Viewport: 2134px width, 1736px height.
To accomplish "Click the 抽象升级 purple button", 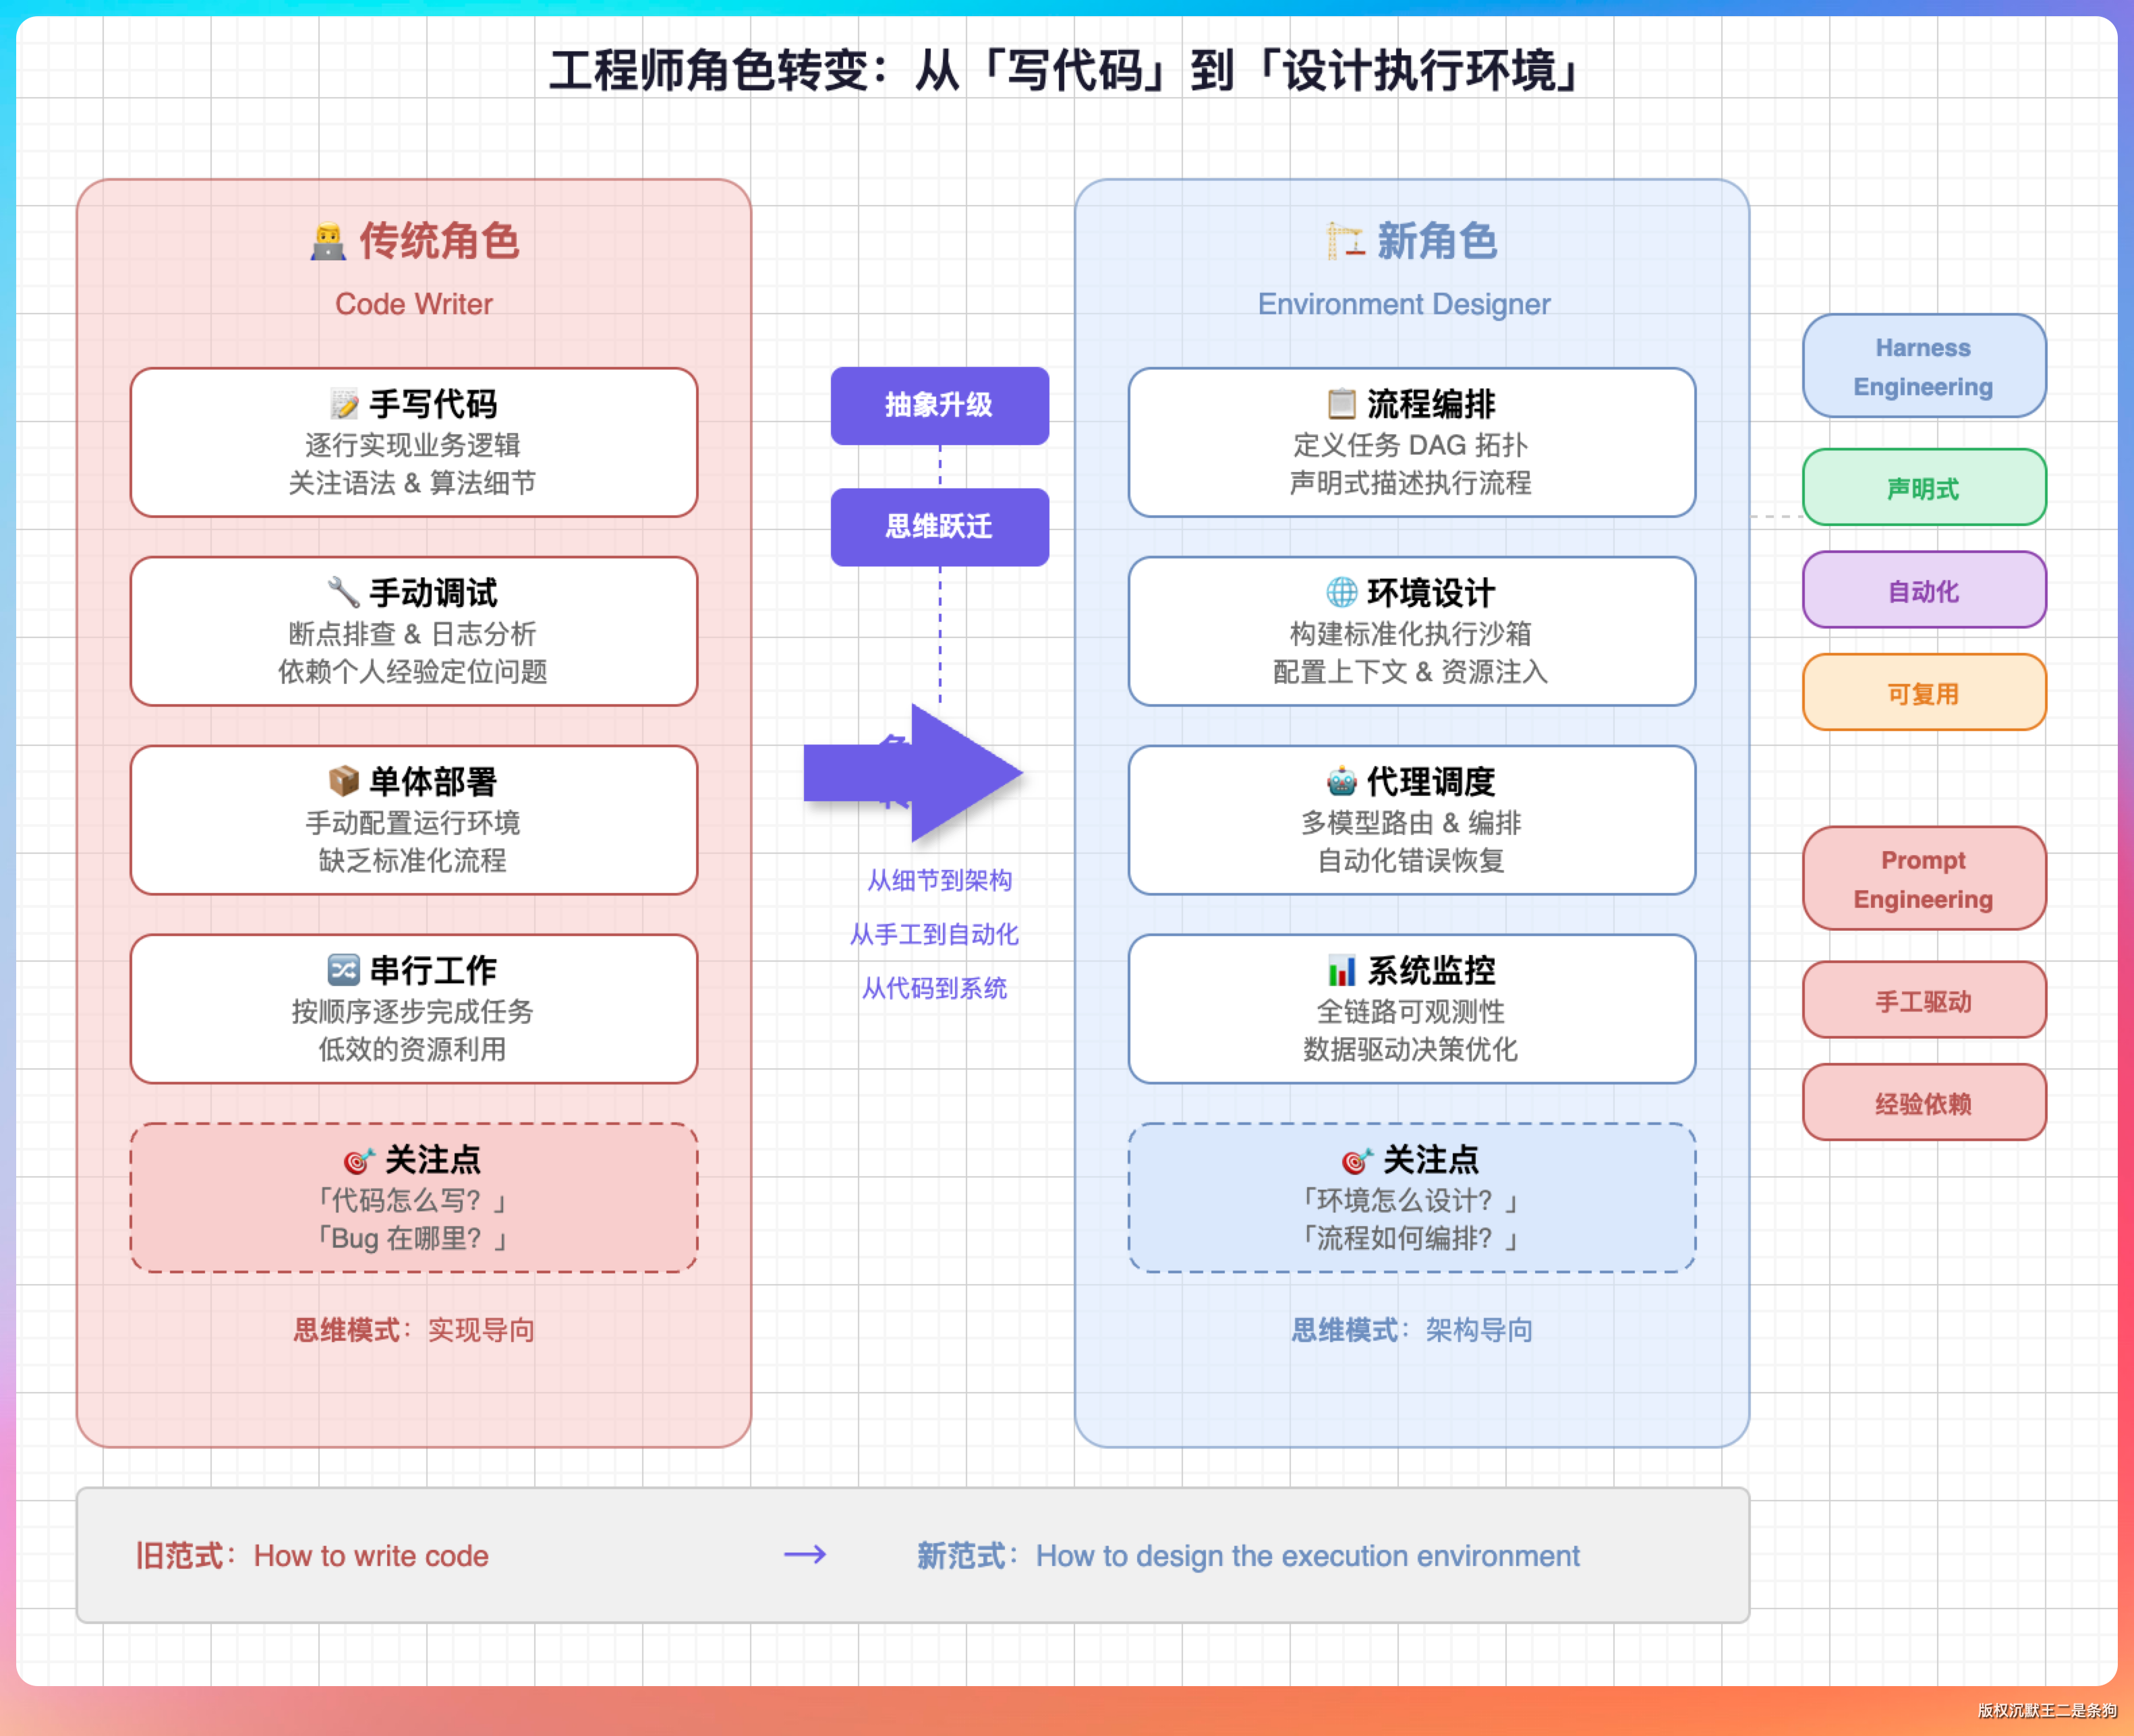I will tap(939, 405).
